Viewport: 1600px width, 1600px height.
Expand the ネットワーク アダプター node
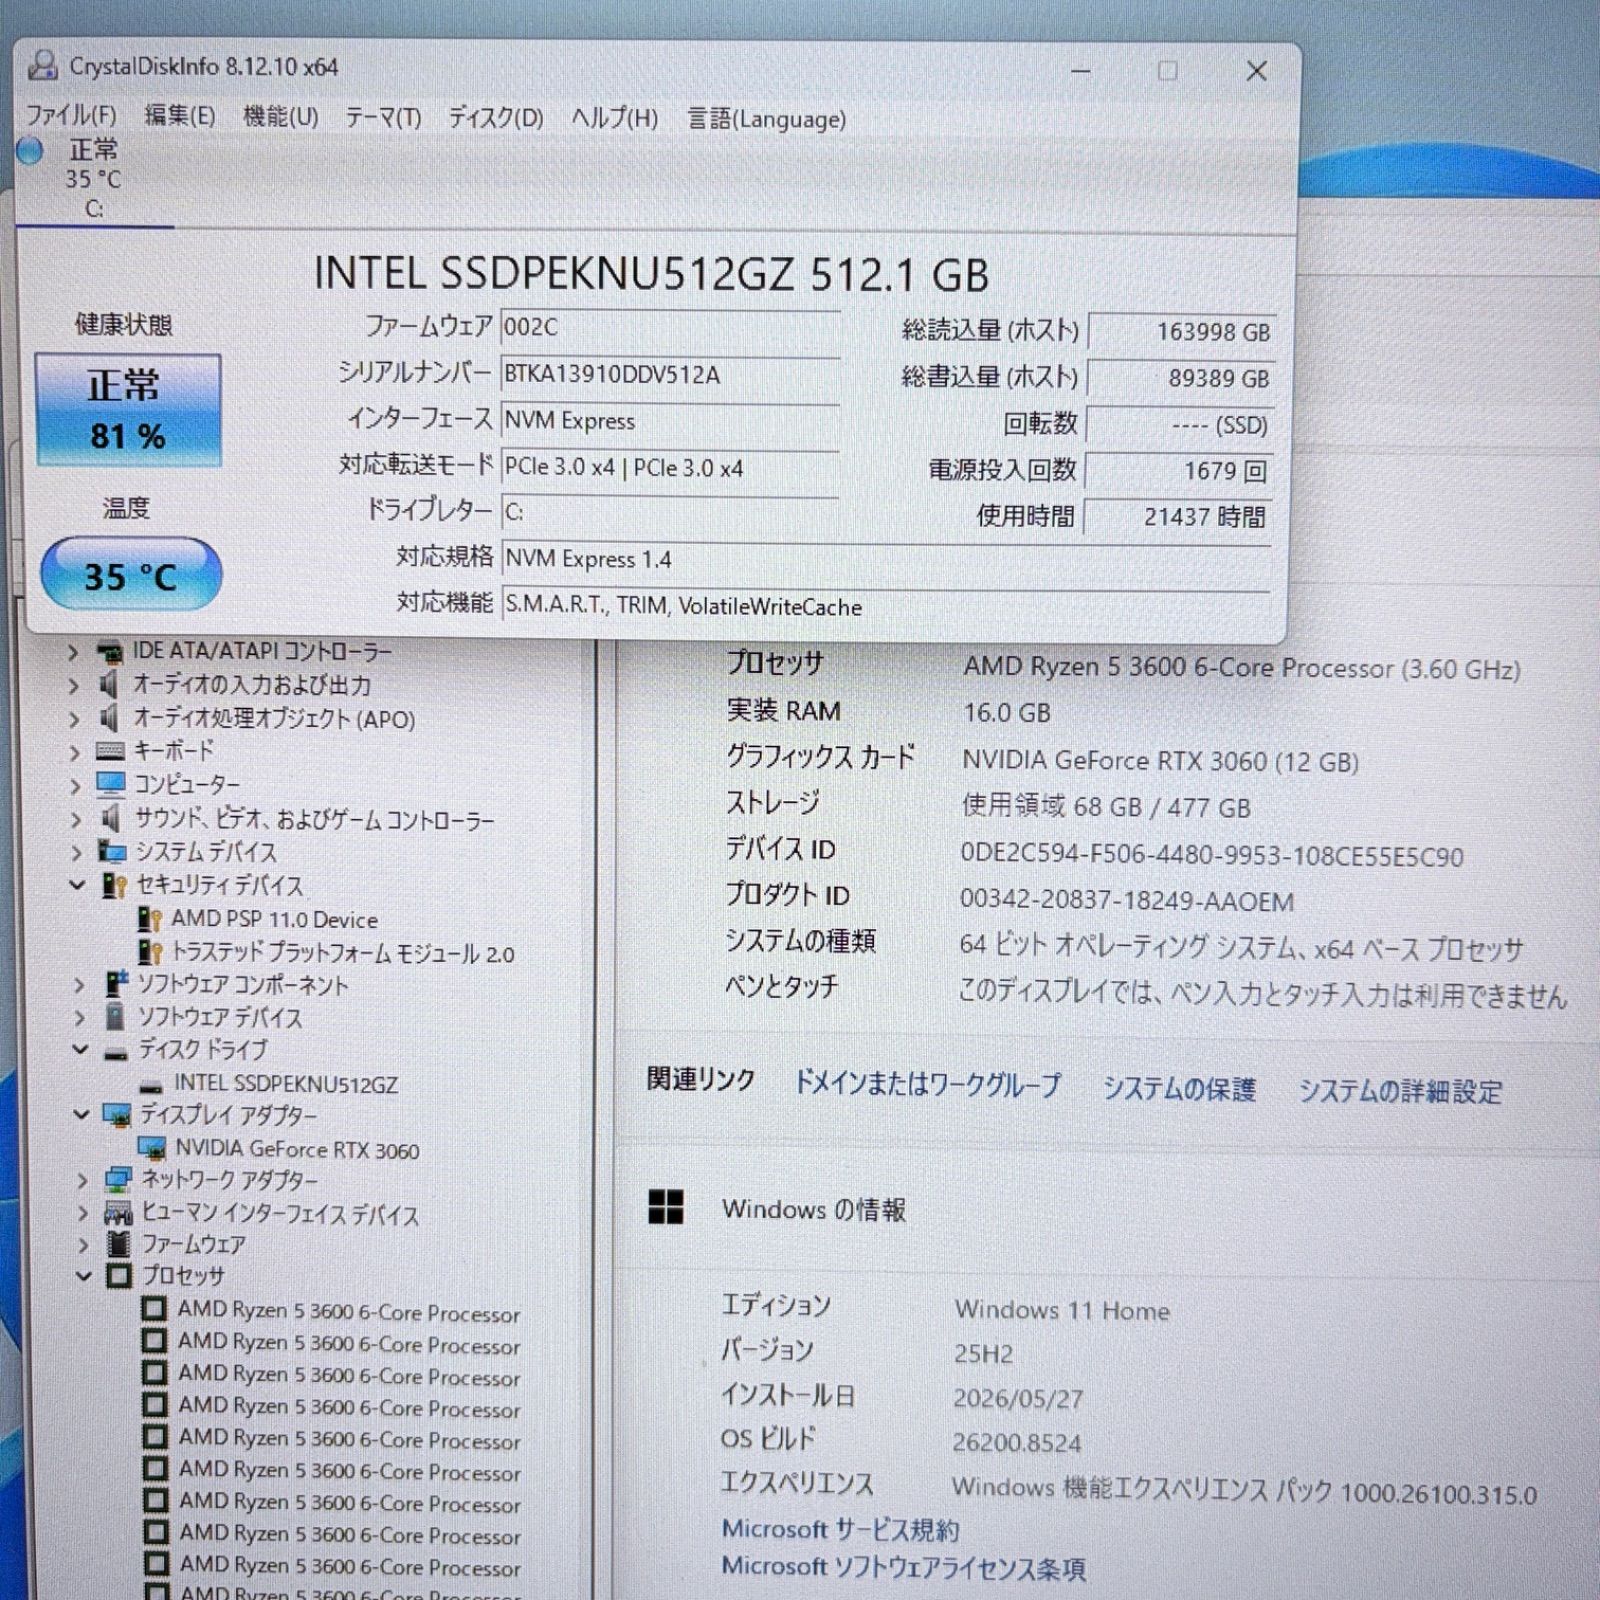pos(83,1181)
